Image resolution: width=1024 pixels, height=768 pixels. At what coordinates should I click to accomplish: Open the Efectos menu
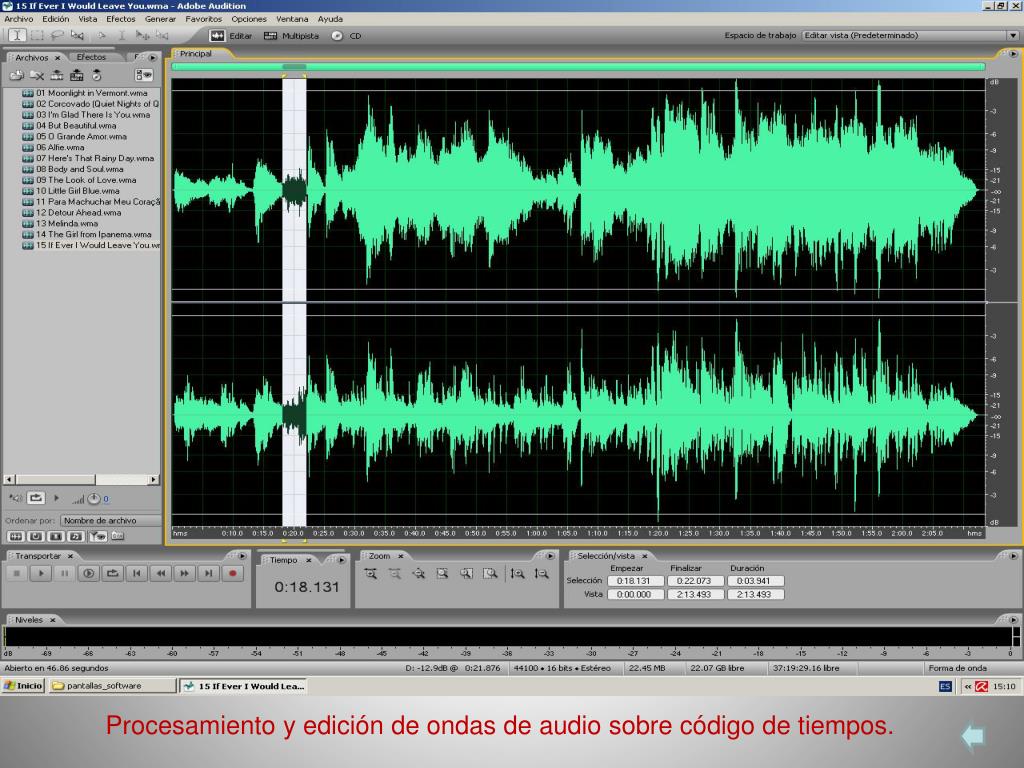tap(121, 19)
